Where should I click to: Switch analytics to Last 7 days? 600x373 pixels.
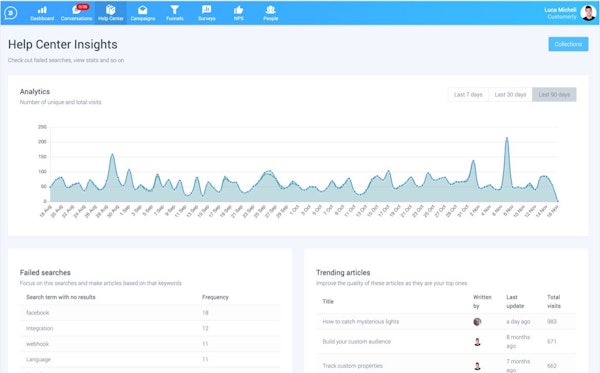point(468,94)
